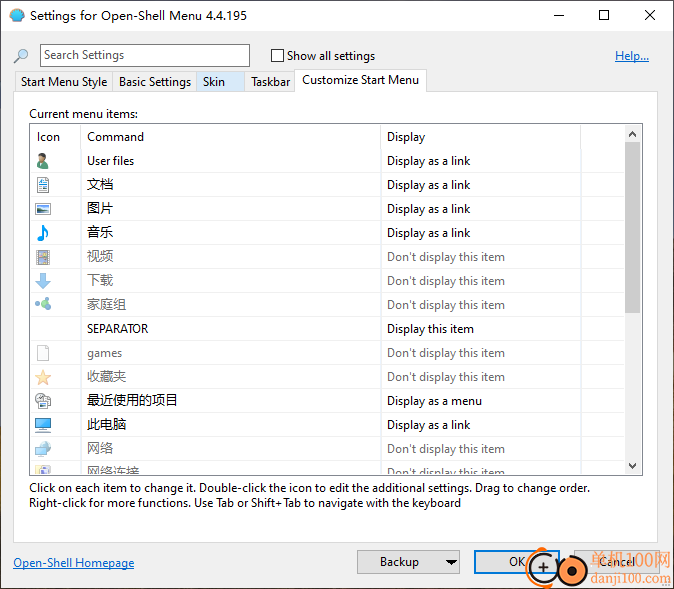Select the Customize Start Menu tab
674x589 pixels.
(360, 80)
